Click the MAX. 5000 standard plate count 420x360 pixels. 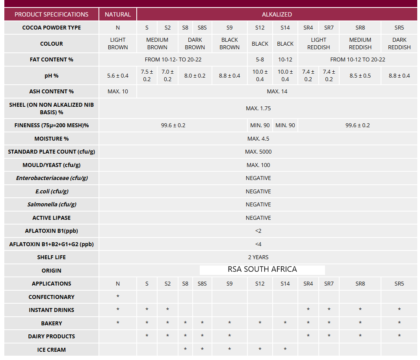(258, 152)
